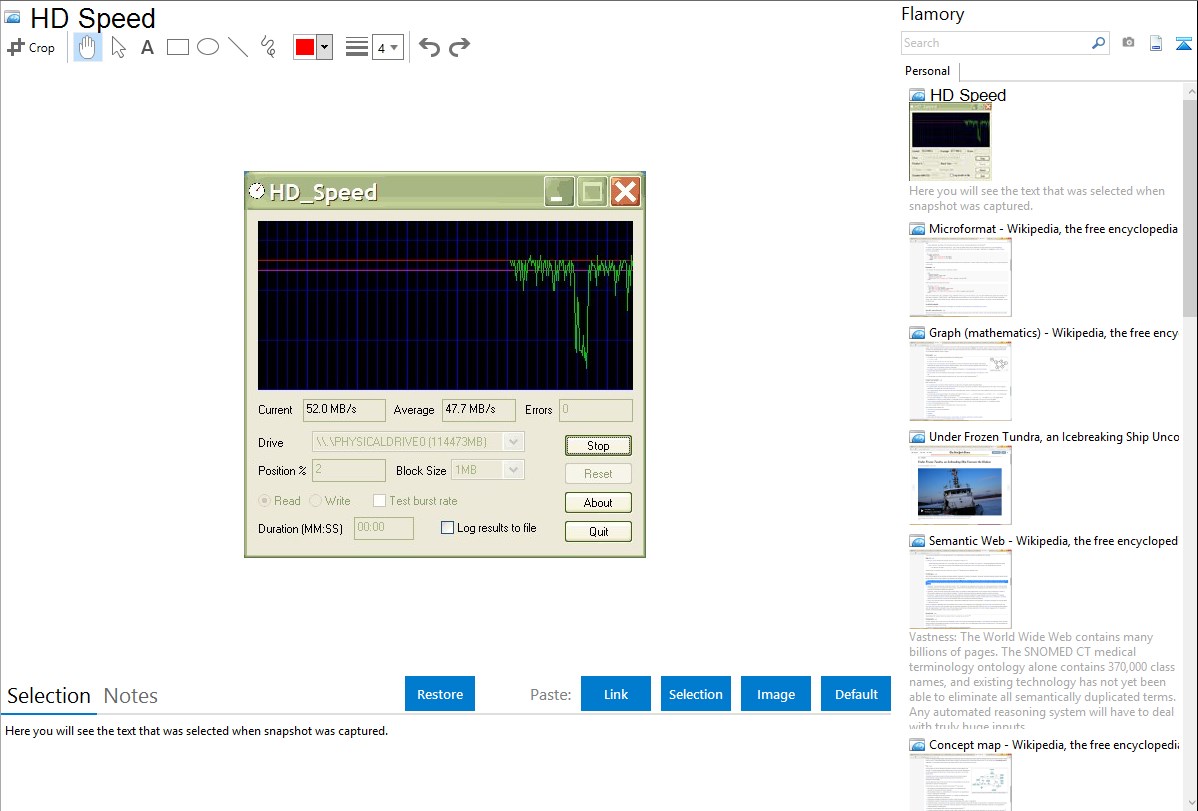Select the freehand scribble tool
This screenshot has height=811, width=1198.
pos(268,47)
